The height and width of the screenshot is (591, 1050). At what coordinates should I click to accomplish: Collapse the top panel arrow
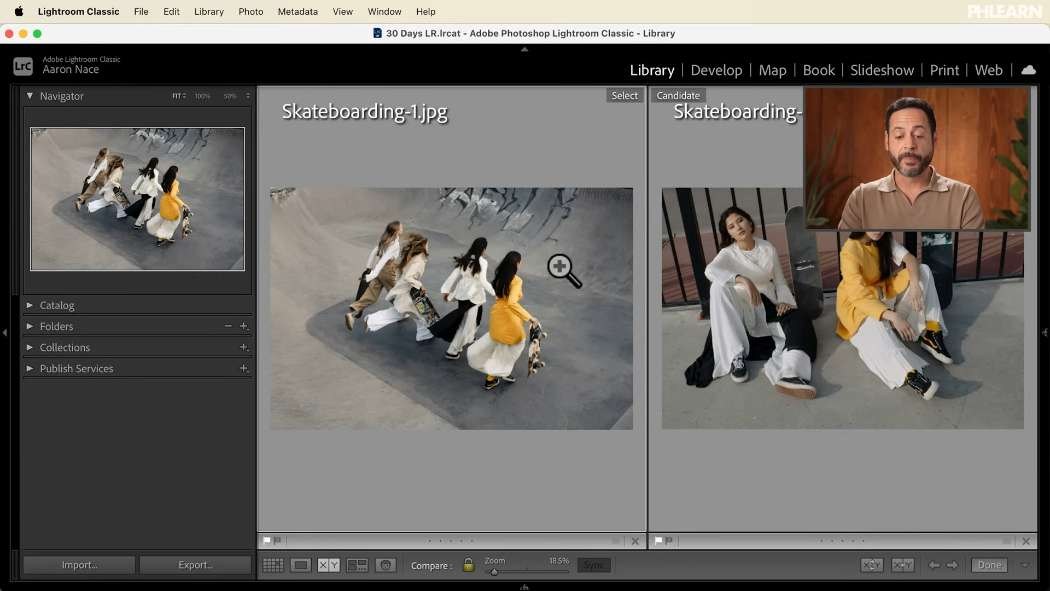tap(524, 49)
